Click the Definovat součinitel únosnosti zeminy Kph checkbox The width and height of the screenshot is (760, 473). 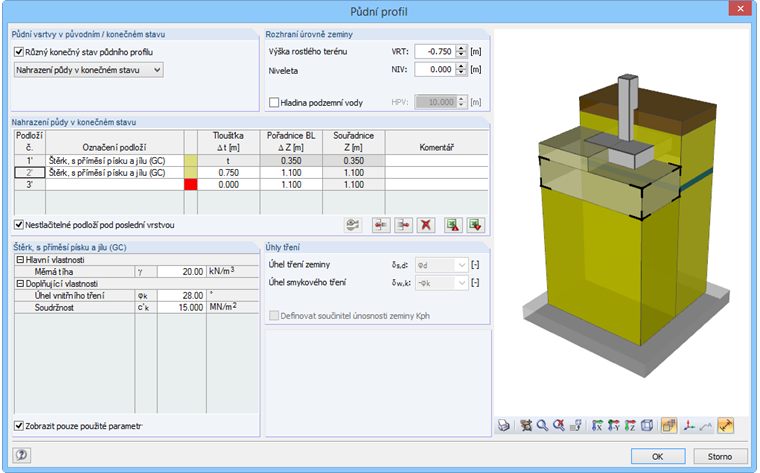274,315
